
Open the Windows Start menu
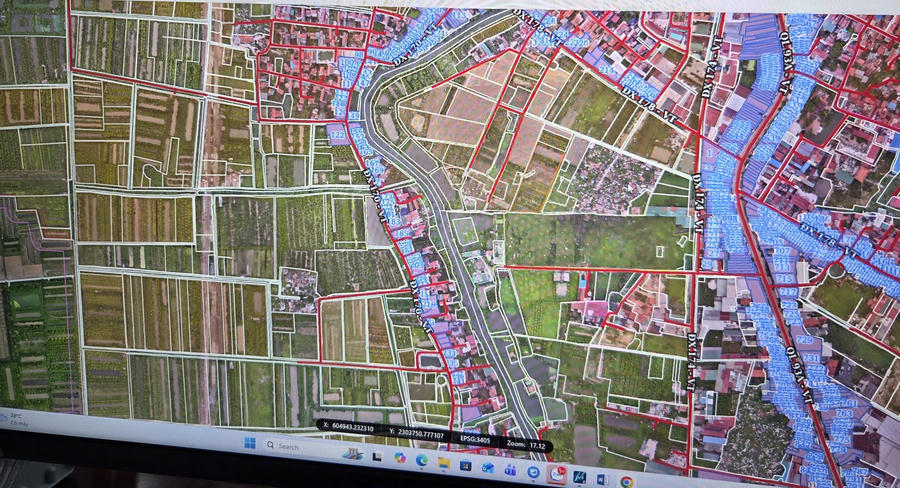(250, 443)
